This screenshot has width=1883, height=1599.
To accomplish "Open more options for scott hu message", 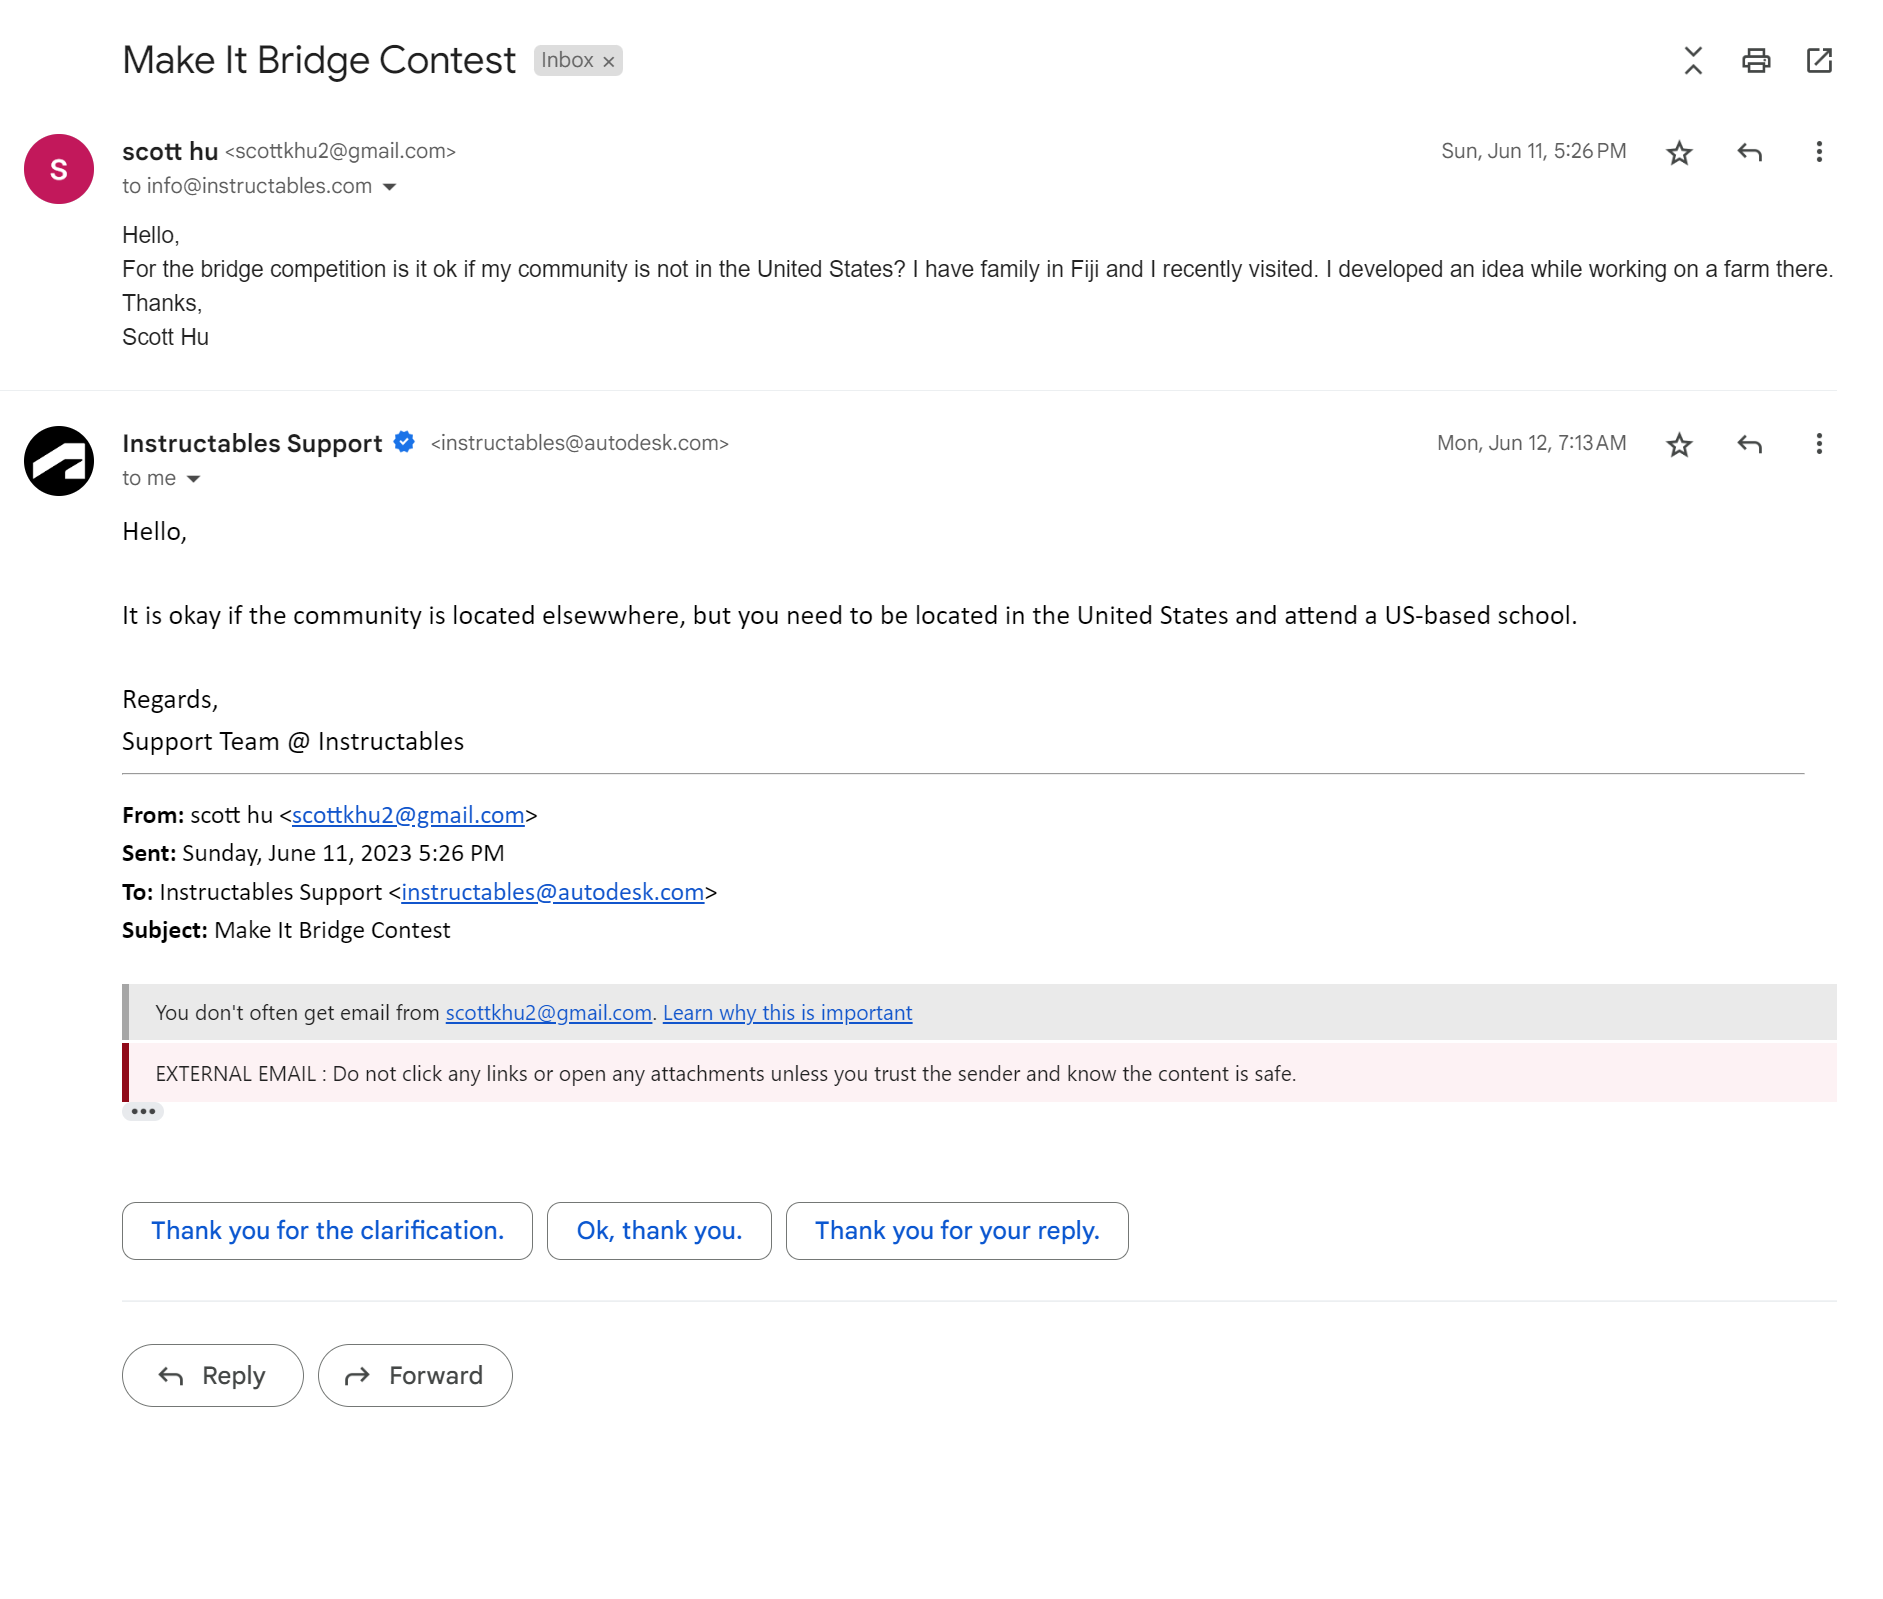I will click(x=1819, y=151).
